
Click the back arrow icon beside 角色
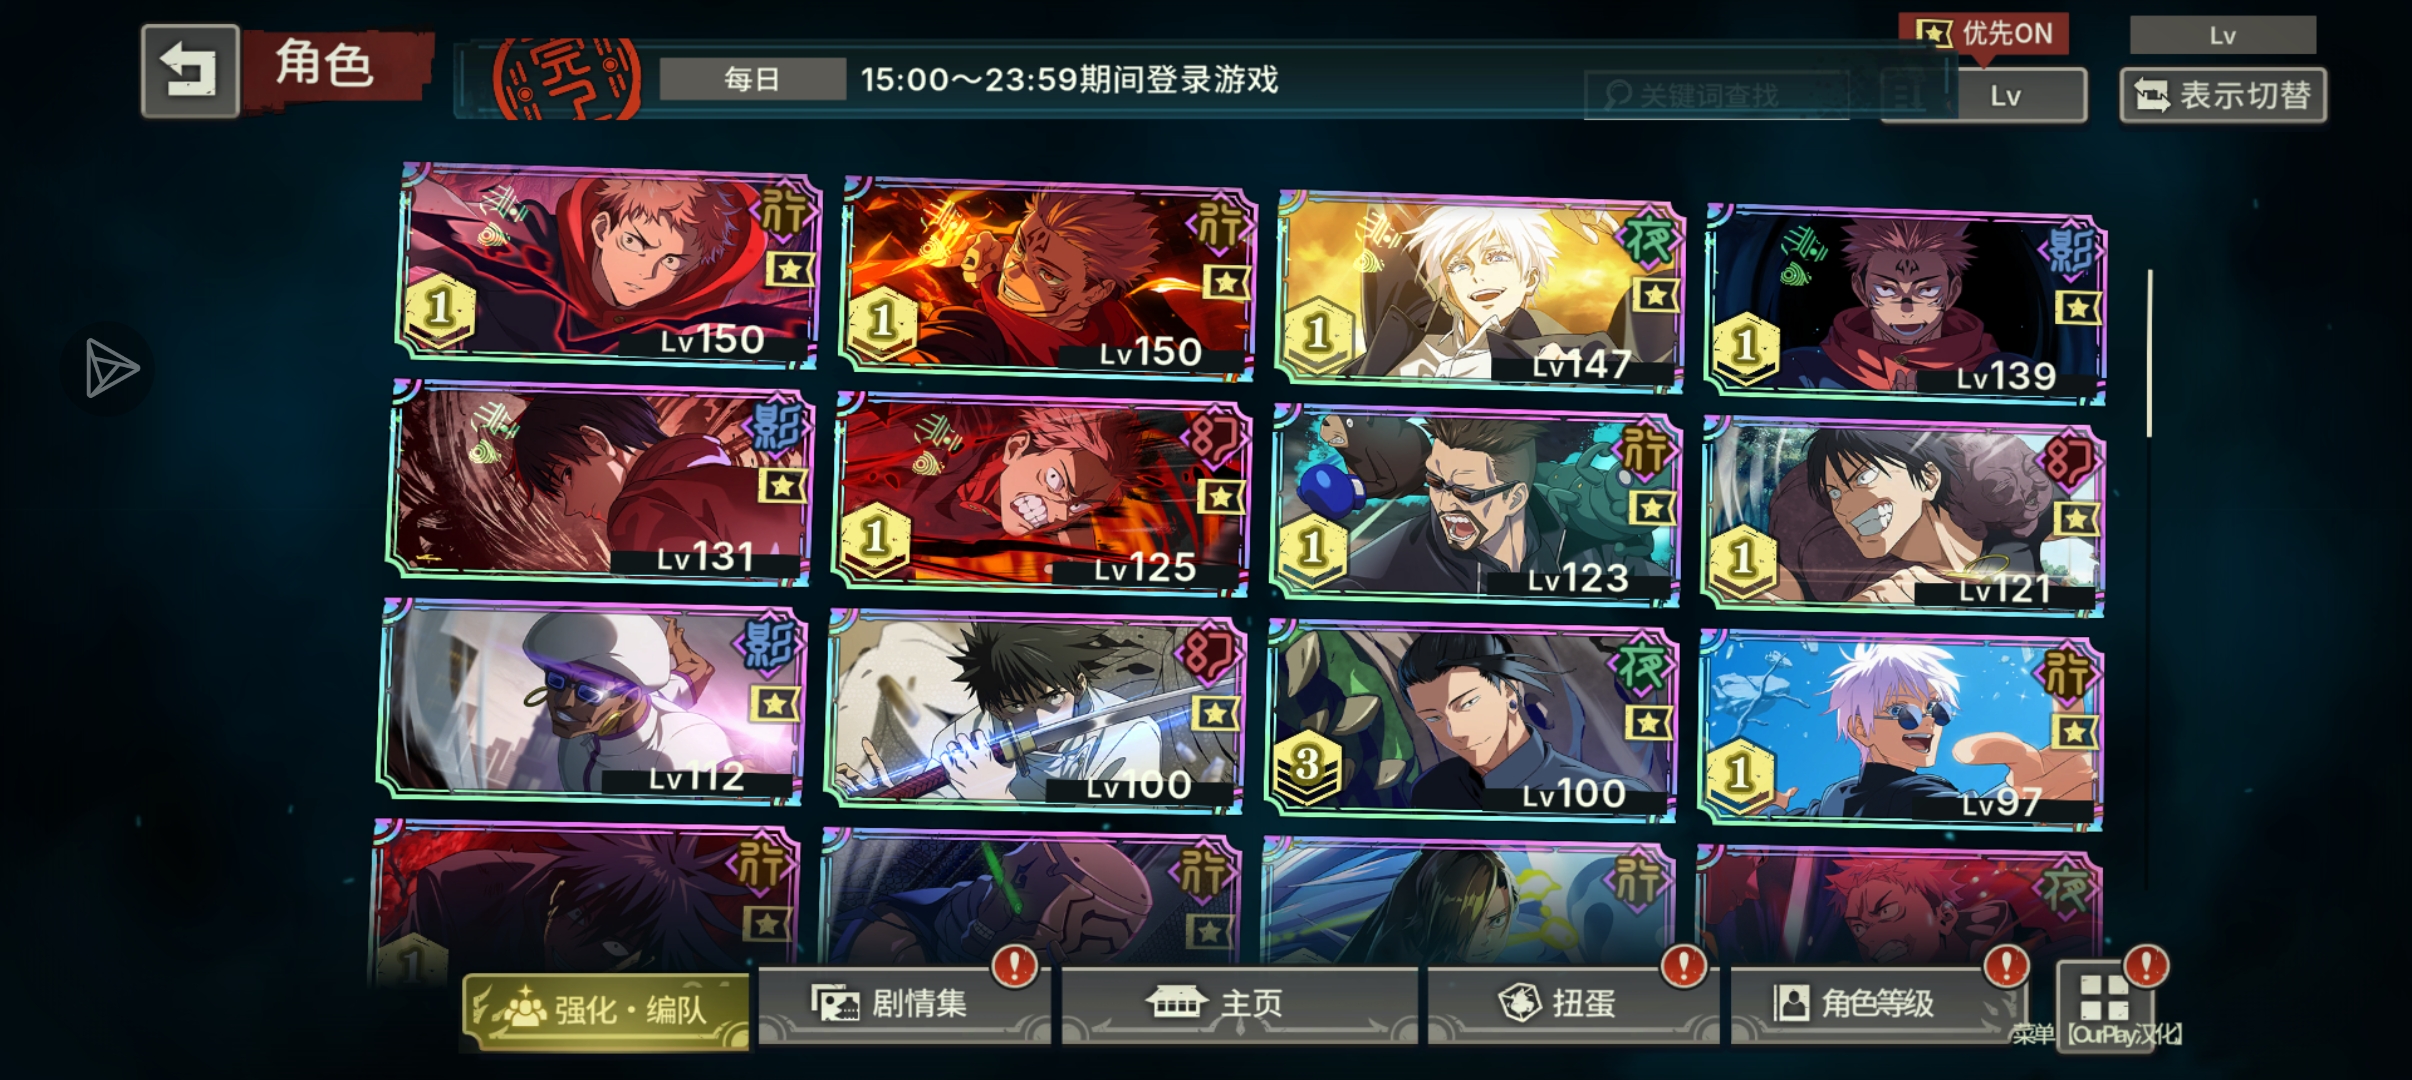[x=190, y=71]
